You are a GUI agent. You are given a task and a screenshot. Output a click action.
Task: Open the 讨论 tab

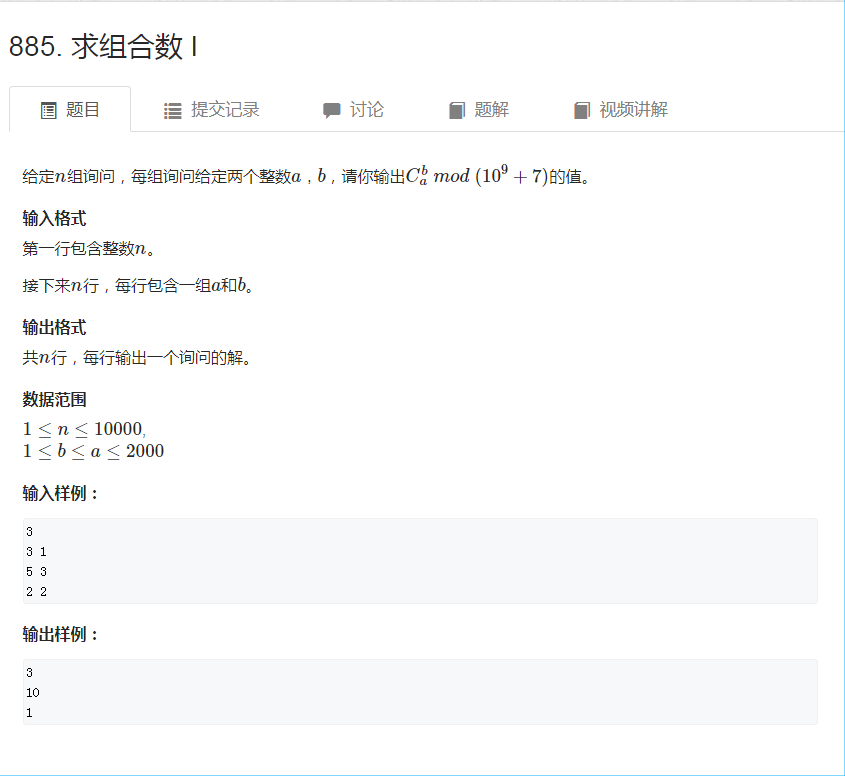point(362,110)
